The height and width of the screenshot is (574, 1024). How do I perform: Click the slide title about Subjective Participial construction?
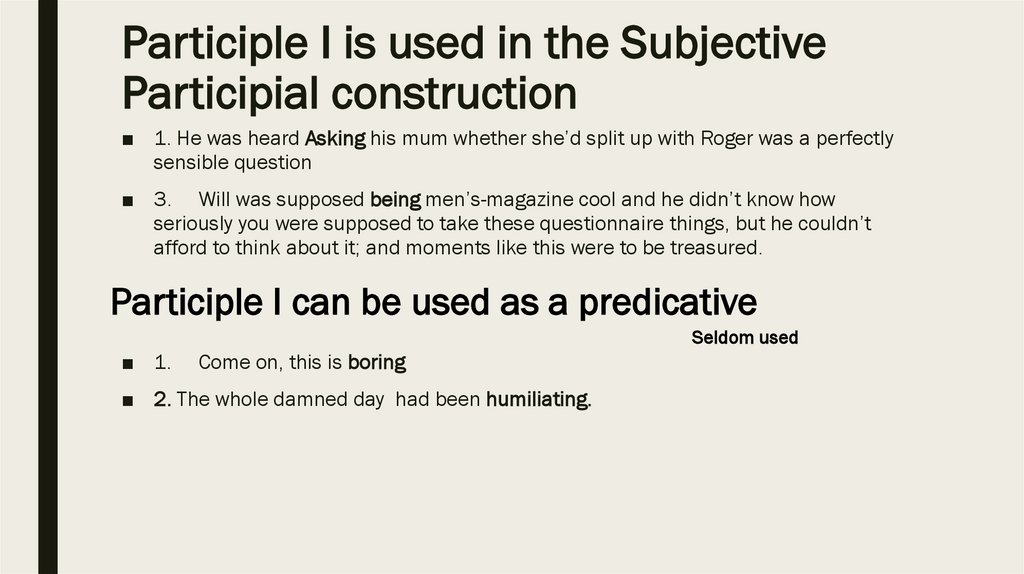[x=473, y=68]
